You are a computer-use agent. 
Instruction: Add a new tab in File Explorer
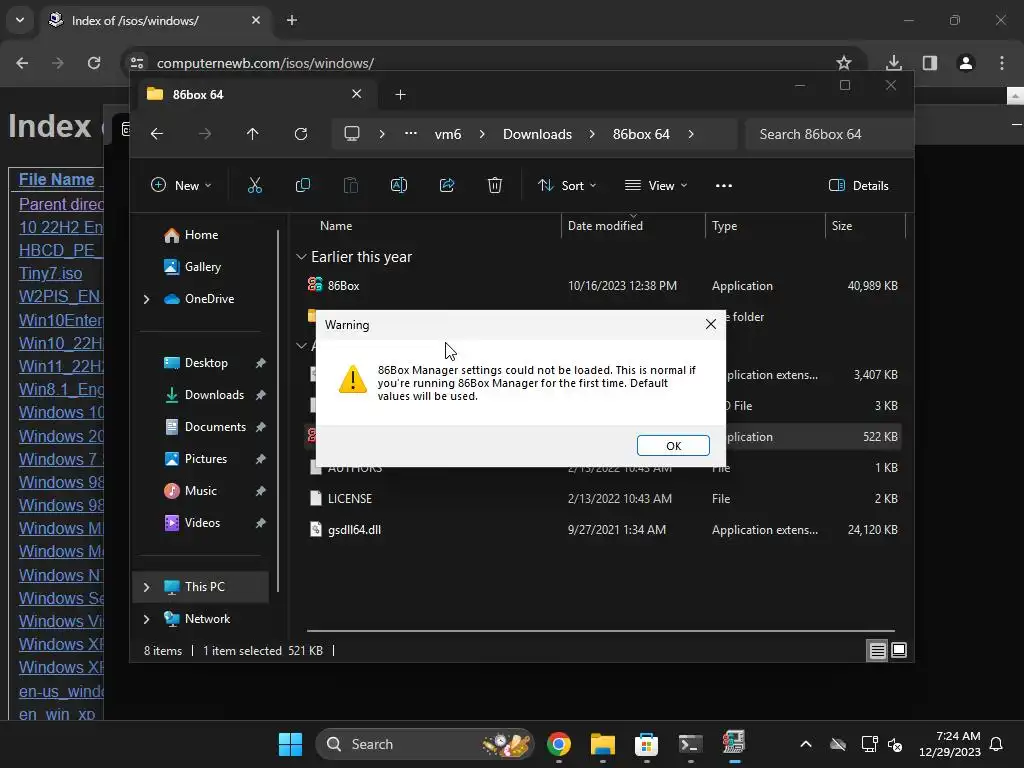[400, 95]
